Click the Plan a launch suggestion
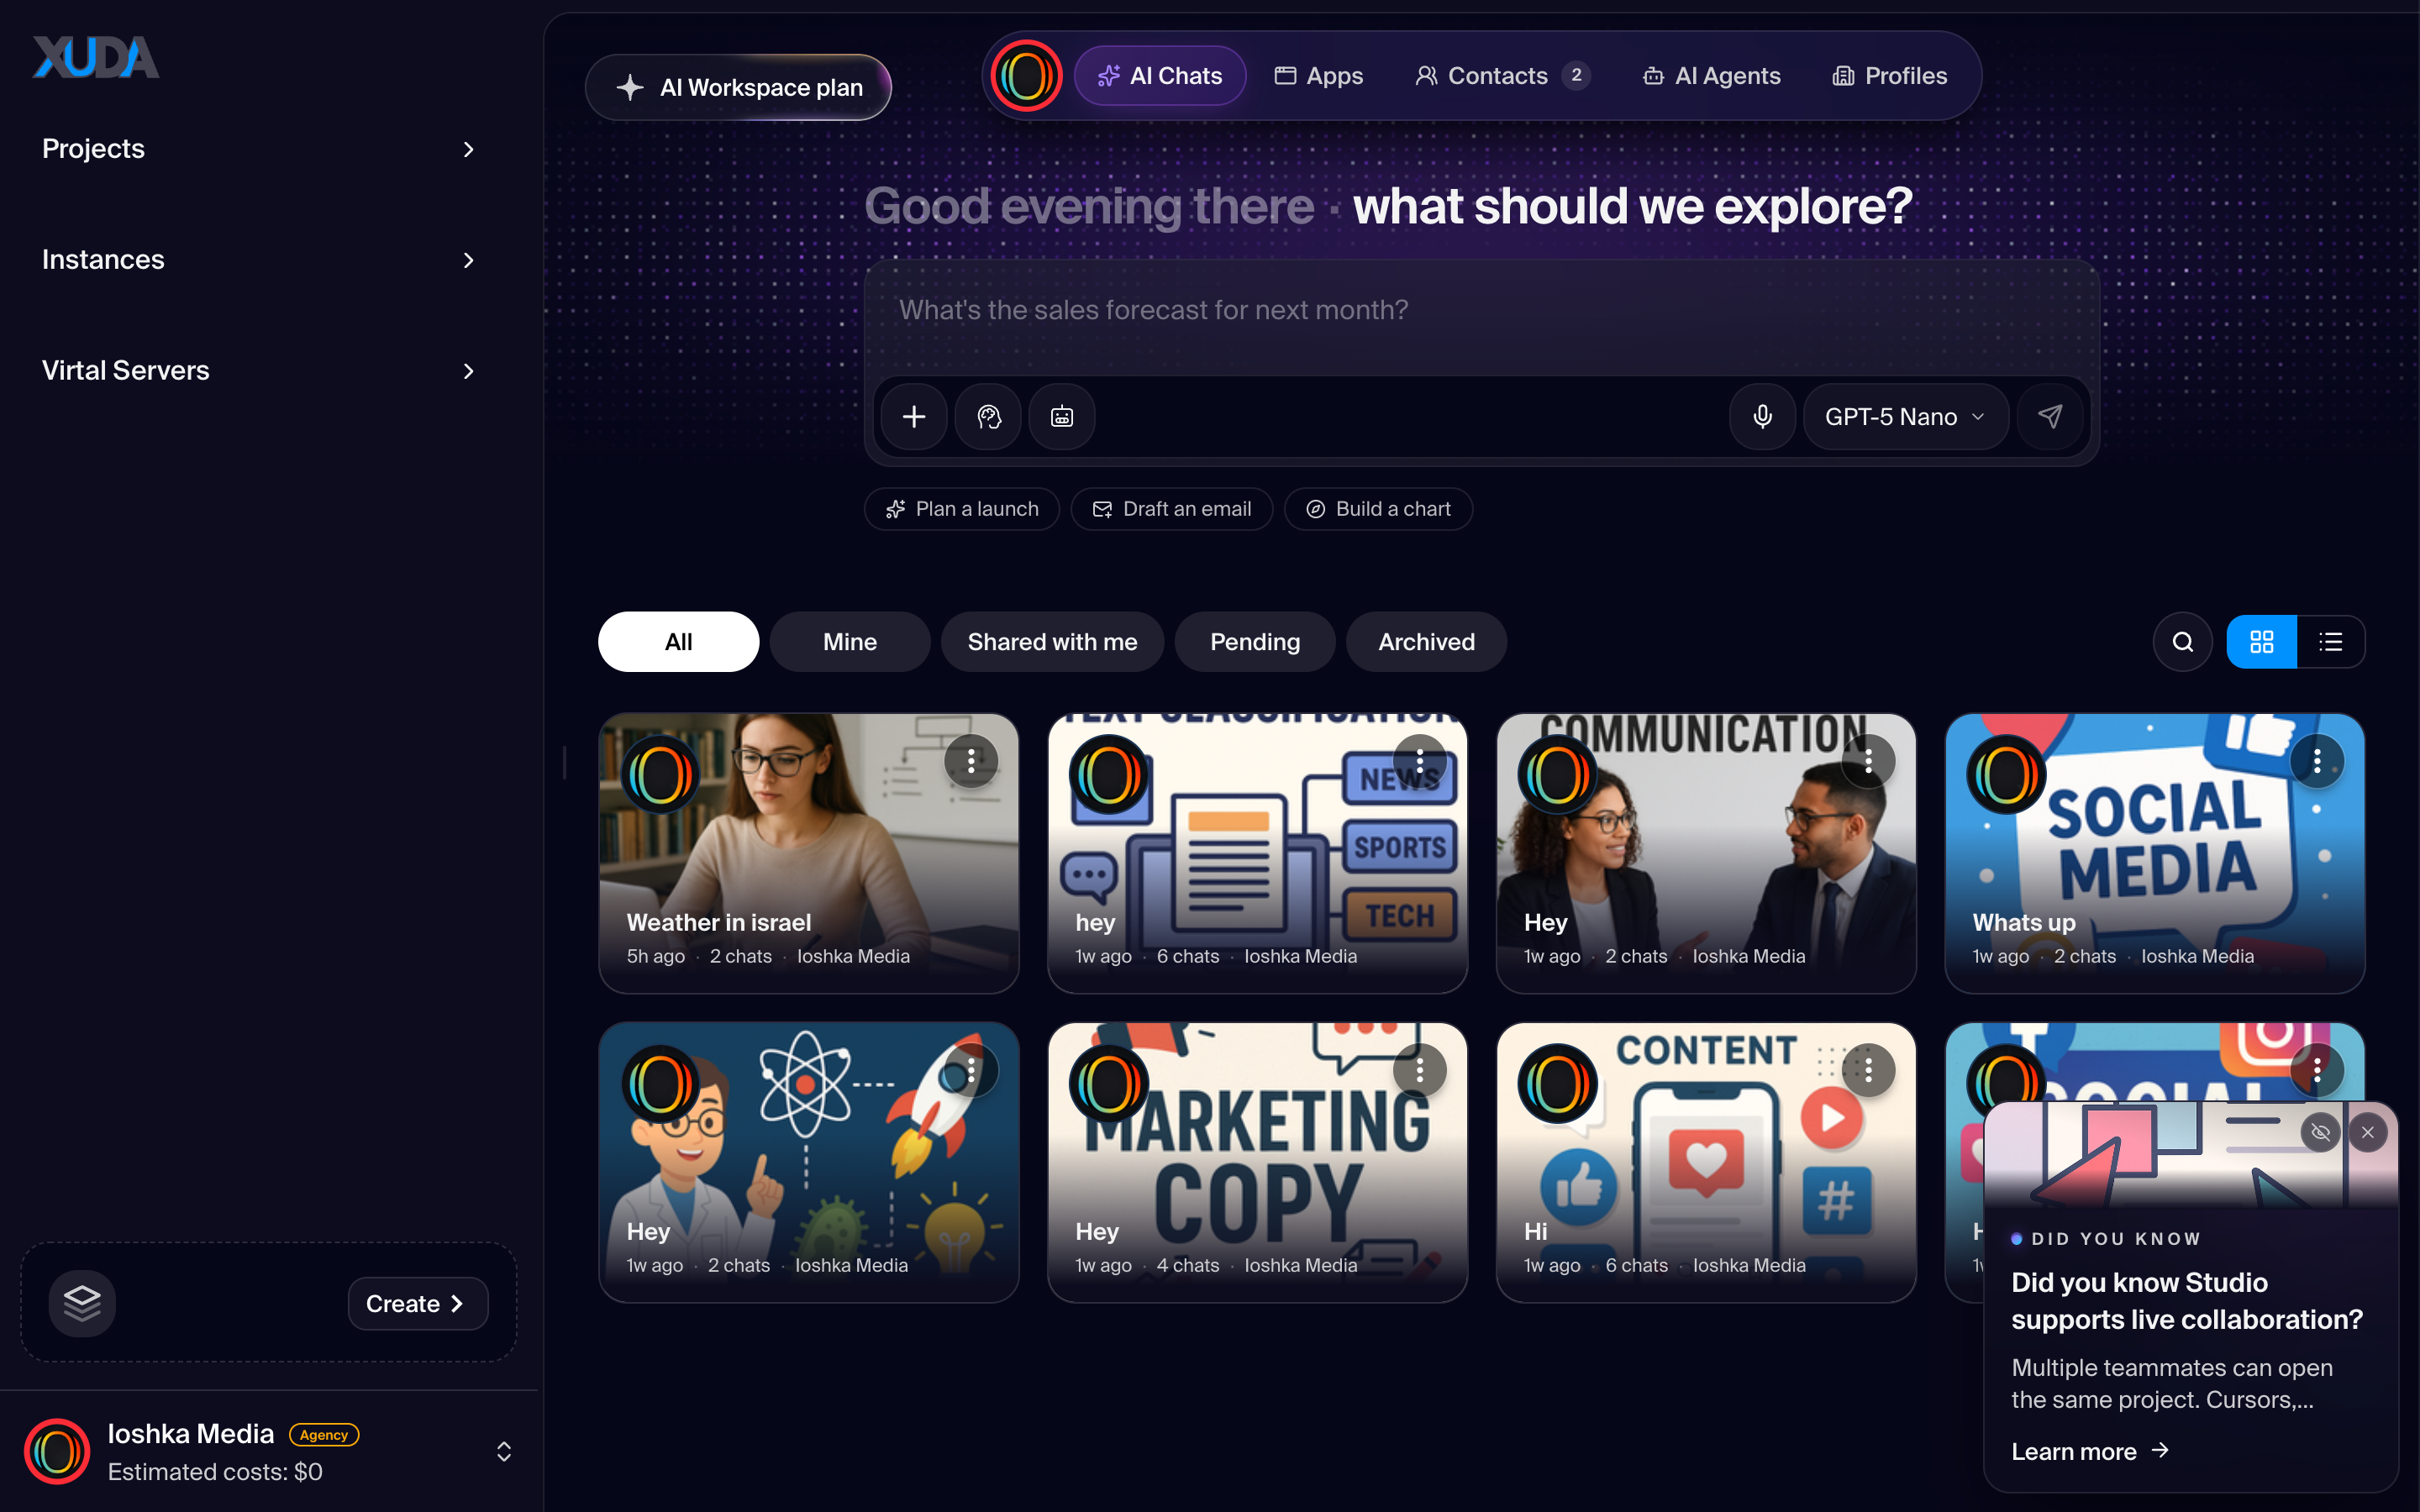Screen dimensions: 2420x1512 tap(962, 509)
